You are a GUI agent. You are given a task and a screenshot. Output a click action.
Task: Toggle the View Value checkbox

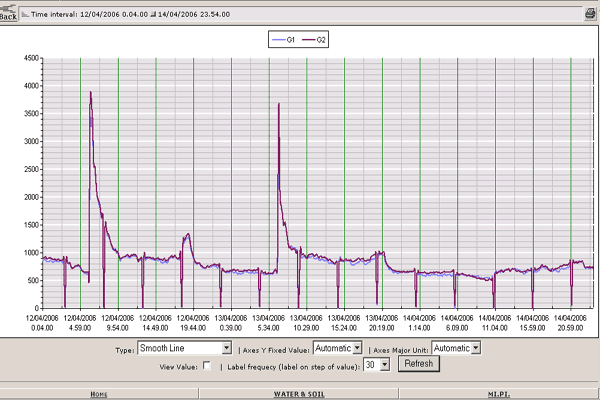pyautogui.click(x=207, y=366)
